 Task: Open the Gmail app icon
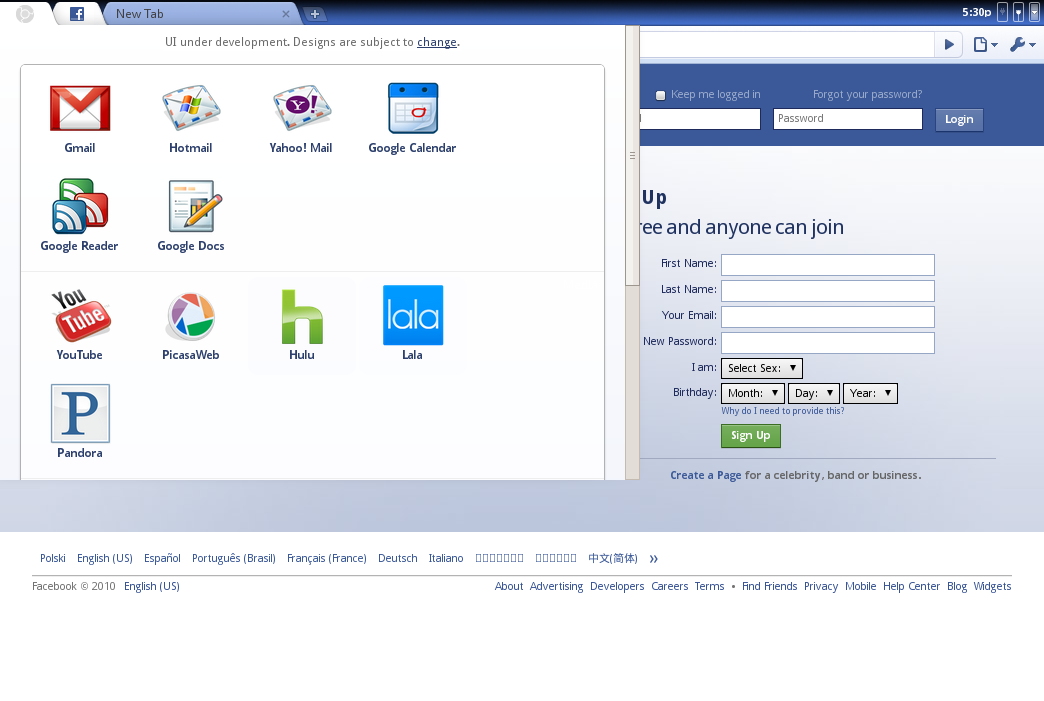[x=80, y=109]
